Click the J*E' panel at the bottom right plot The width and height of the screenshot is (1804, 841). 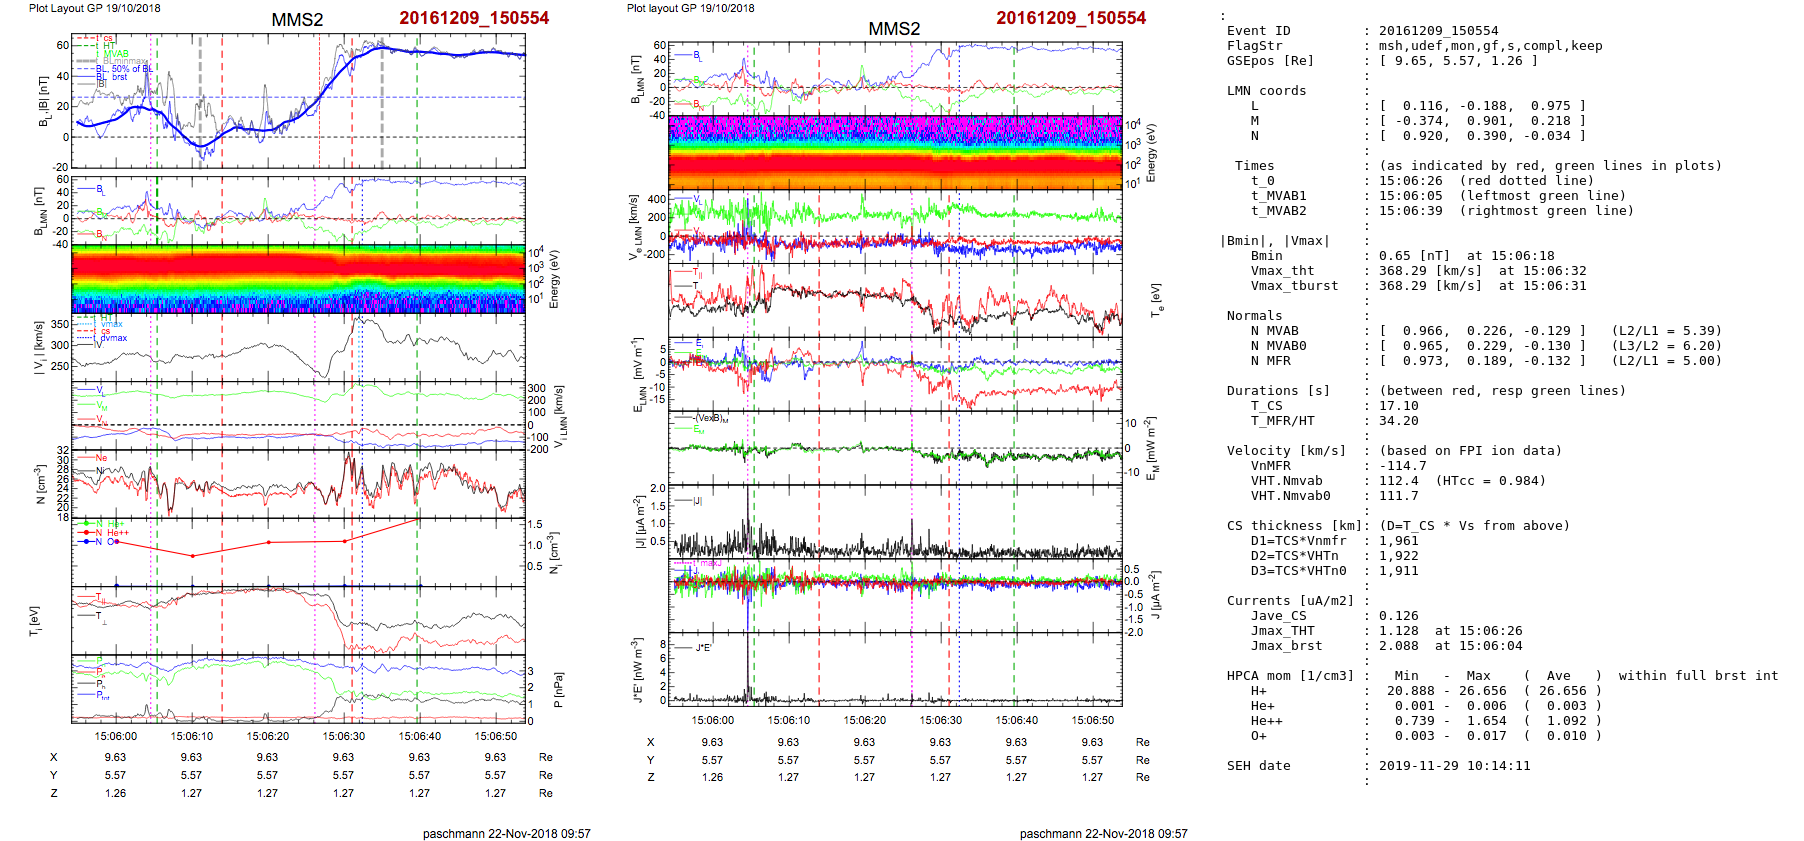pyautogui.click(x=895, y=669)
